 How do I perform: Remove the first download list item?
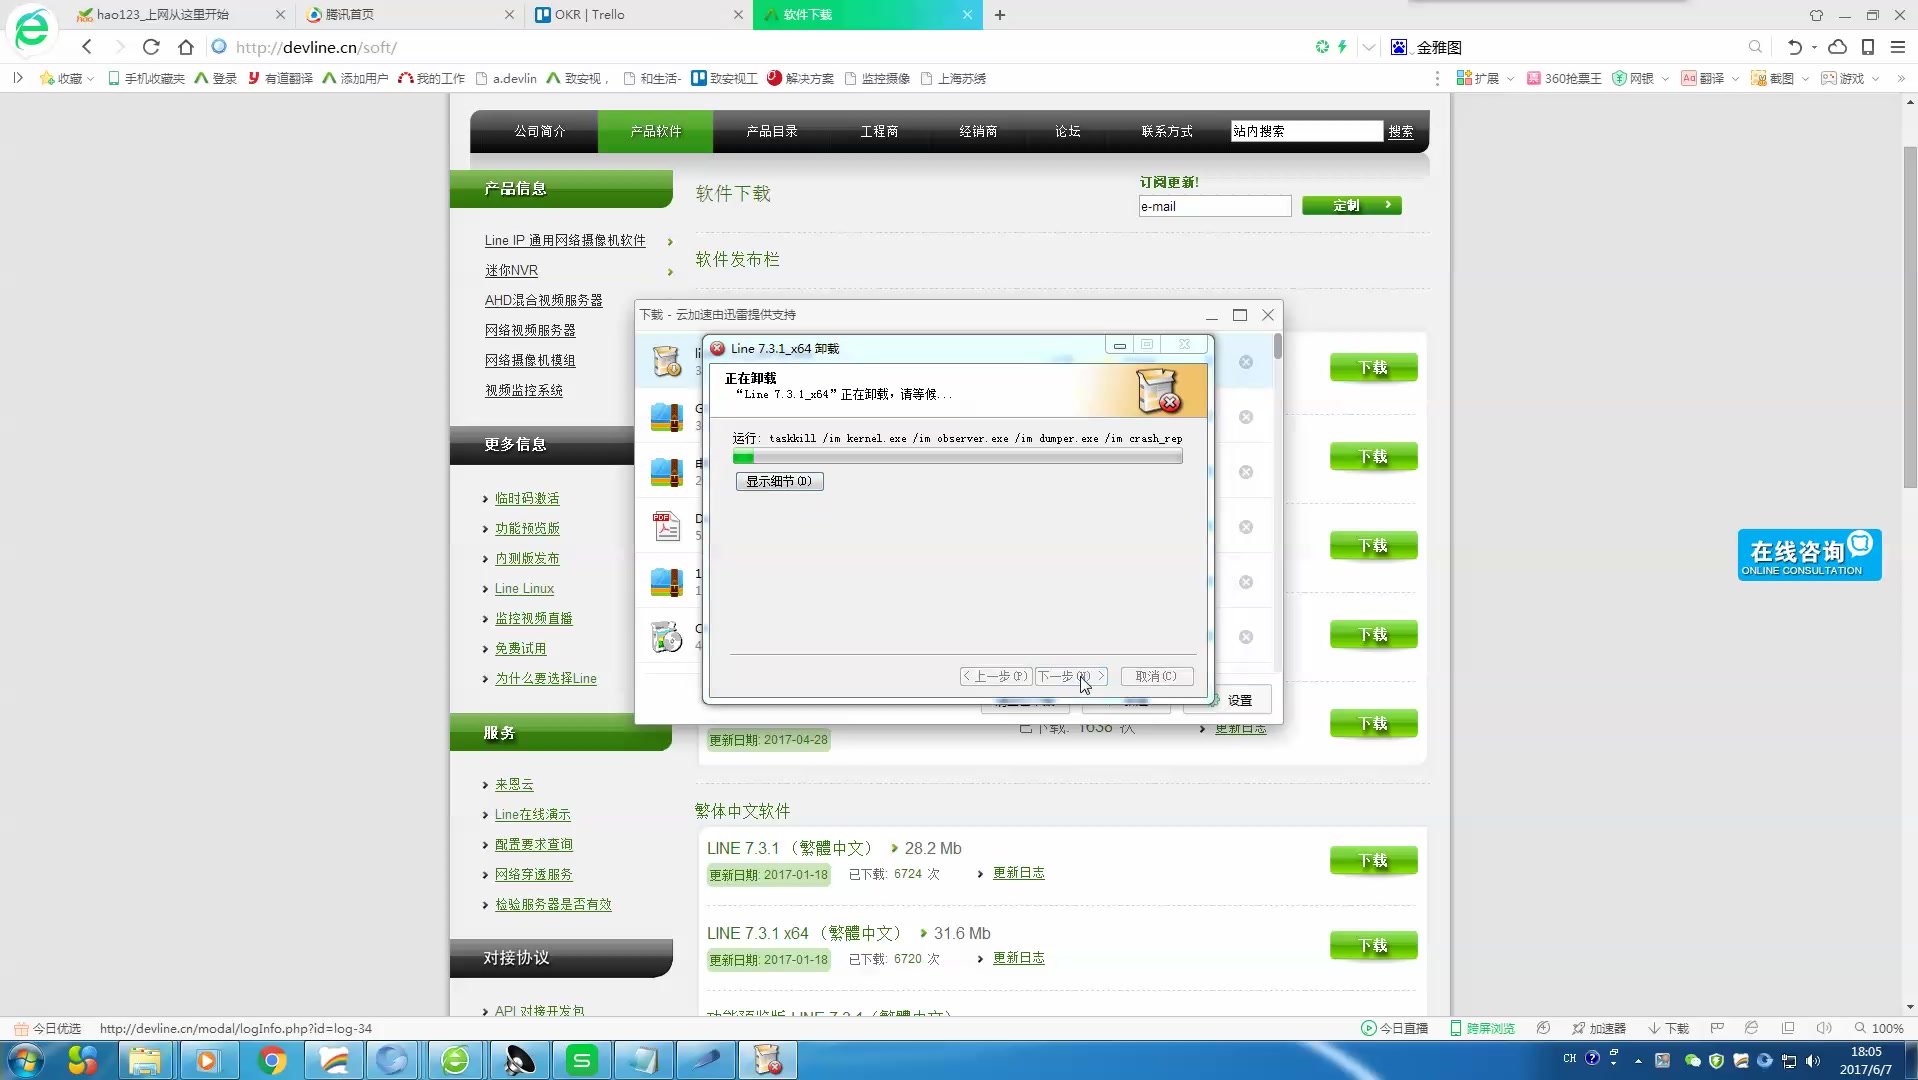(x=1246, y=362)
